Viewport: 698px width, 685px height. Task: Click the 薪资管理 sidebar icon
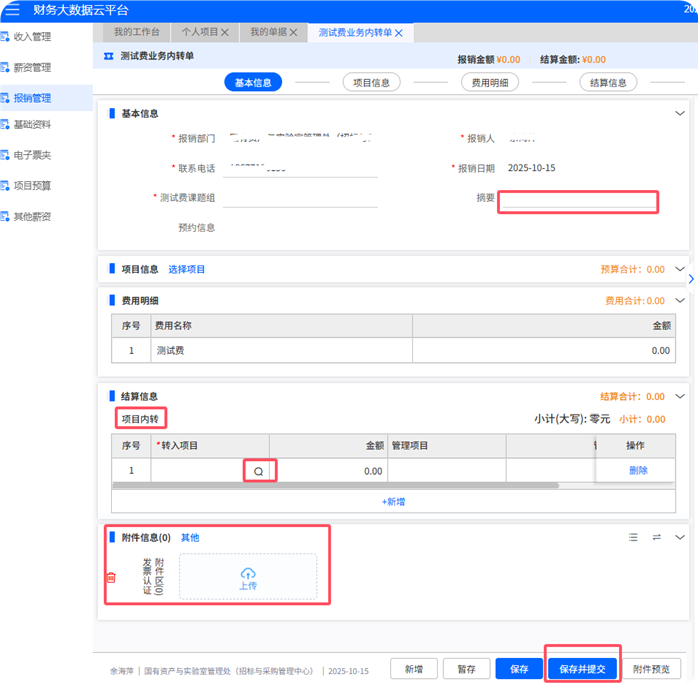click(5, 67)
